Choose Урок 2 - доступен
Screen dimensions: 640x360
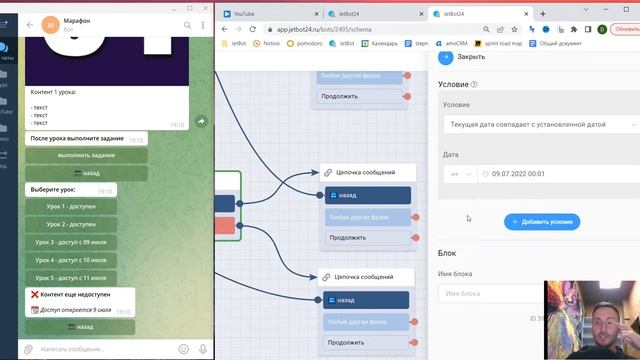click(x=71, y=224)
